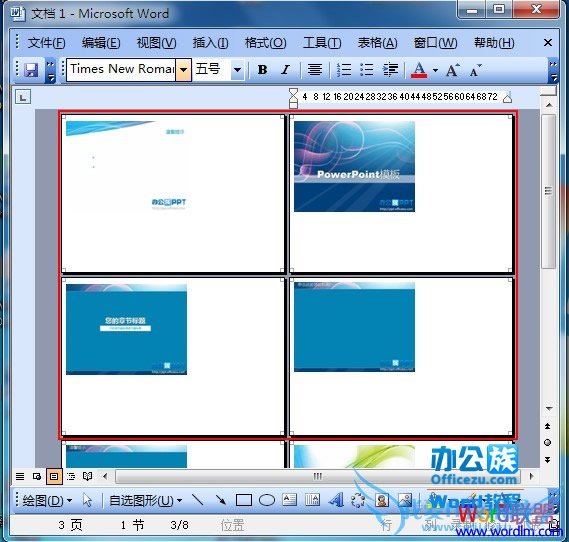Toggle bold formatting

[x=262, y=69]
